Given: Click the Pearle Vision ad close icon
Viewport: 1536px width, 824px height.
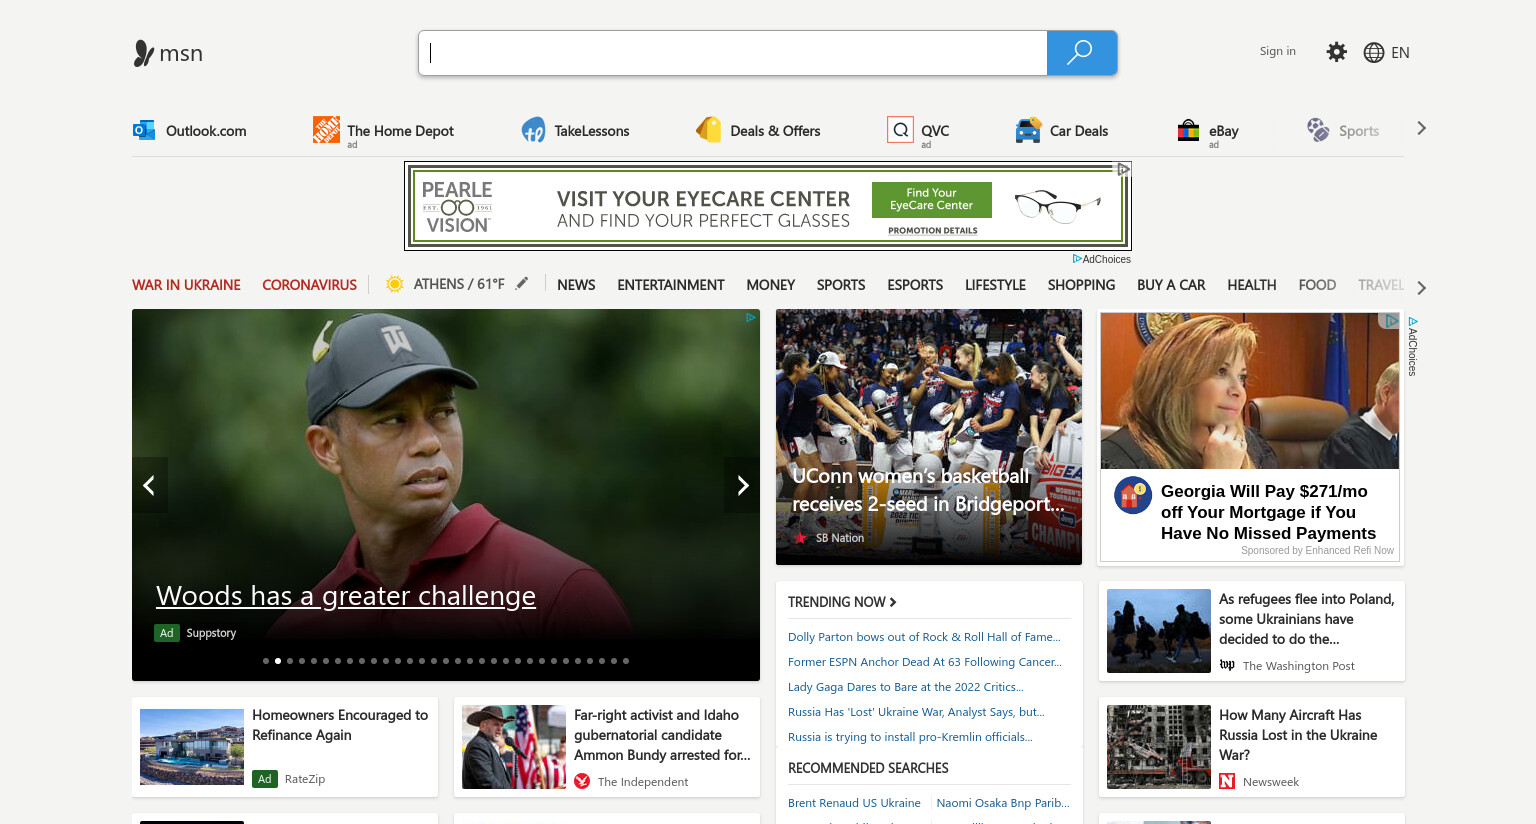Looking at the screenshot, I should [1124, 169].
